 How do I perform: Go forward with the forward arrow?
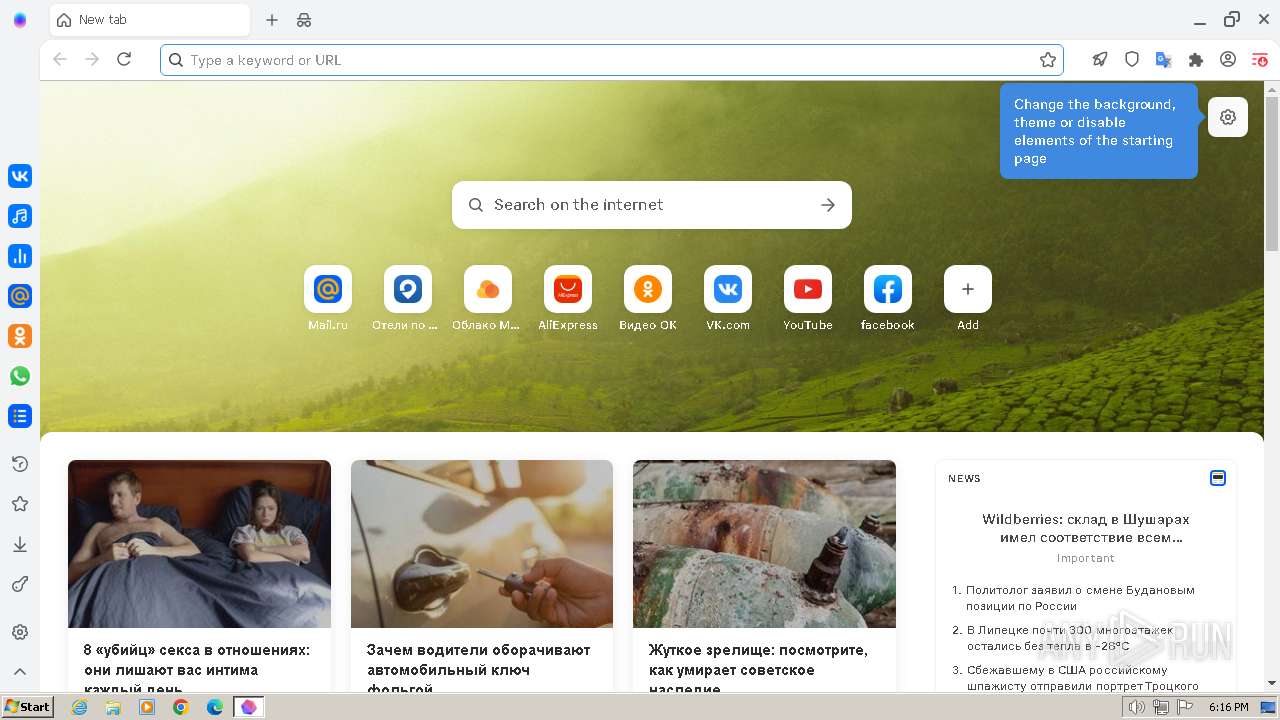click(92, 60)
